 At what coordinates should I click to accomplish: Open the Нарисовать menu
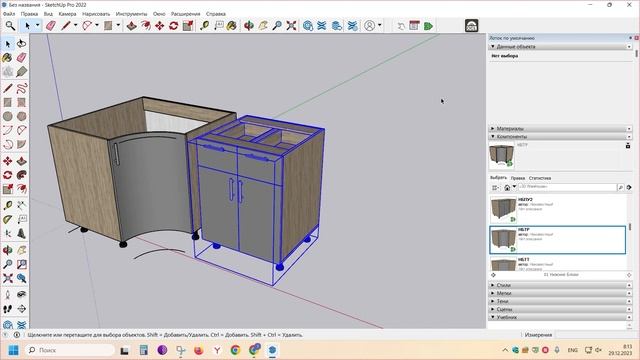point(96,14)
